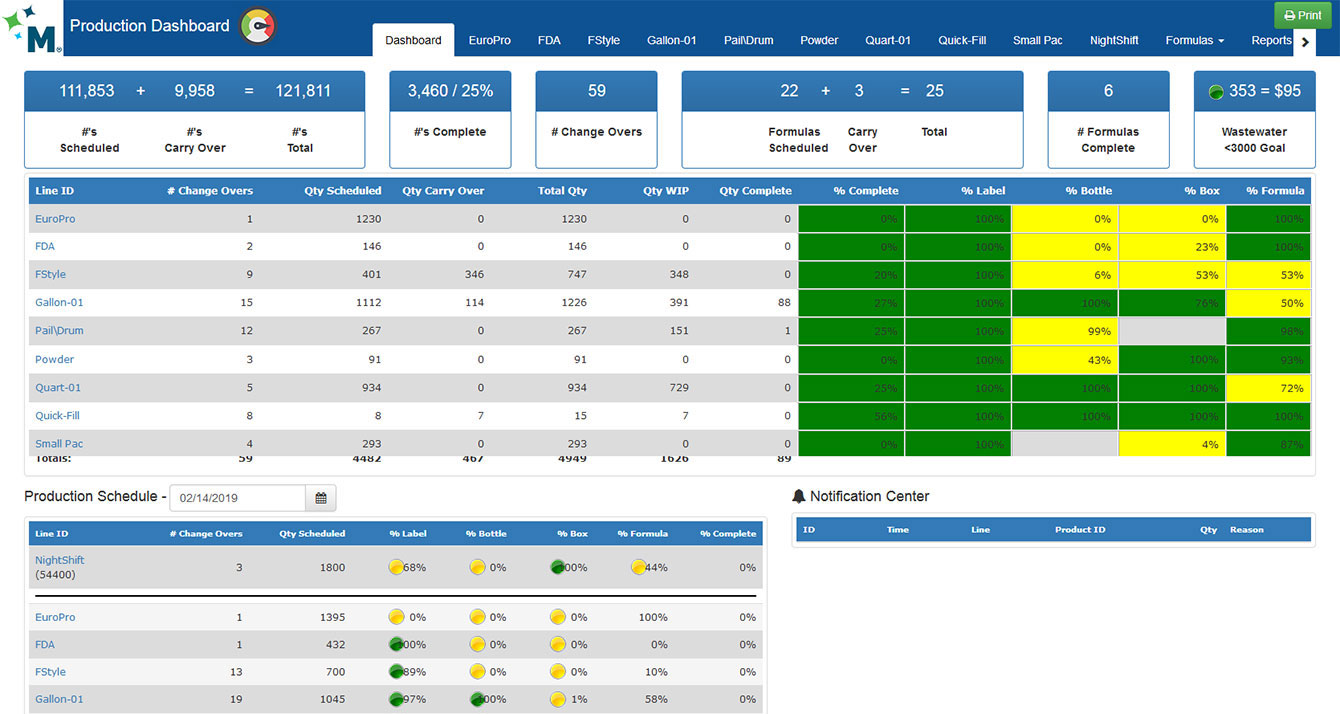Click the yellow FStyle % Formula cell

click(1267, 275)
